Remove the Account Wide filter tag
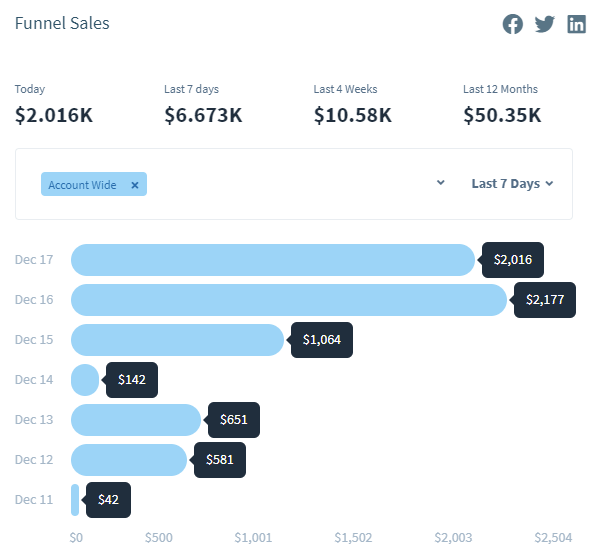The width and height of the screenshot is (592, 556). coord(134,185)
